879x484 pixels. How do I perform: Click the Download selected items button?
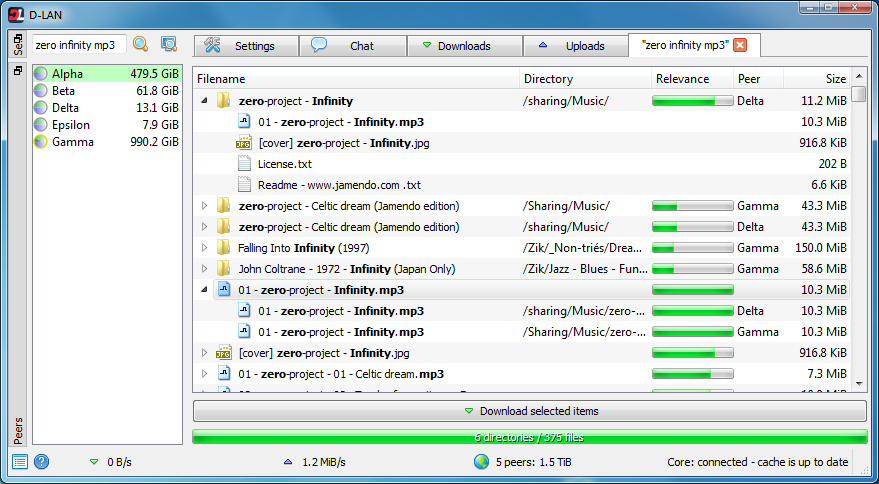tap(530, 411)
